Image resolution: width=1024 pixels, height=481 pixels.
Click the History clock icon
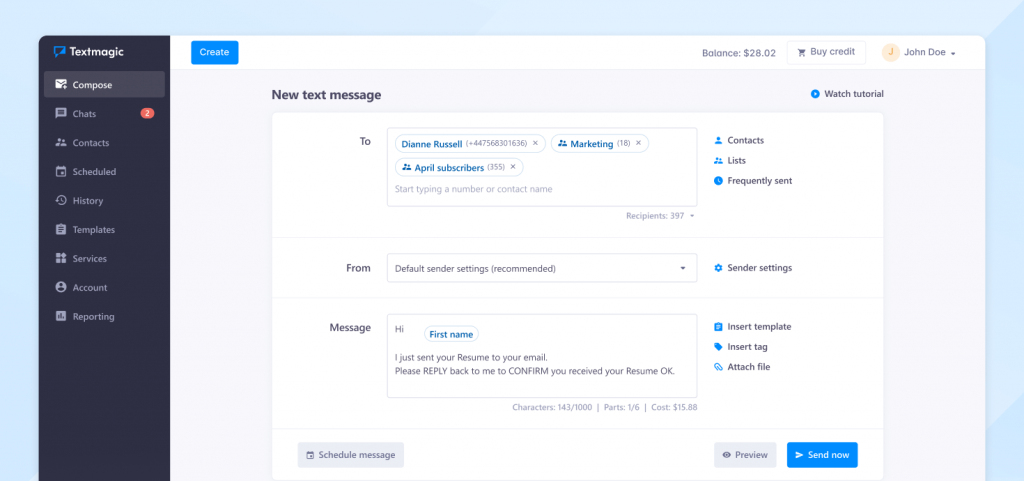pos(61,201)
